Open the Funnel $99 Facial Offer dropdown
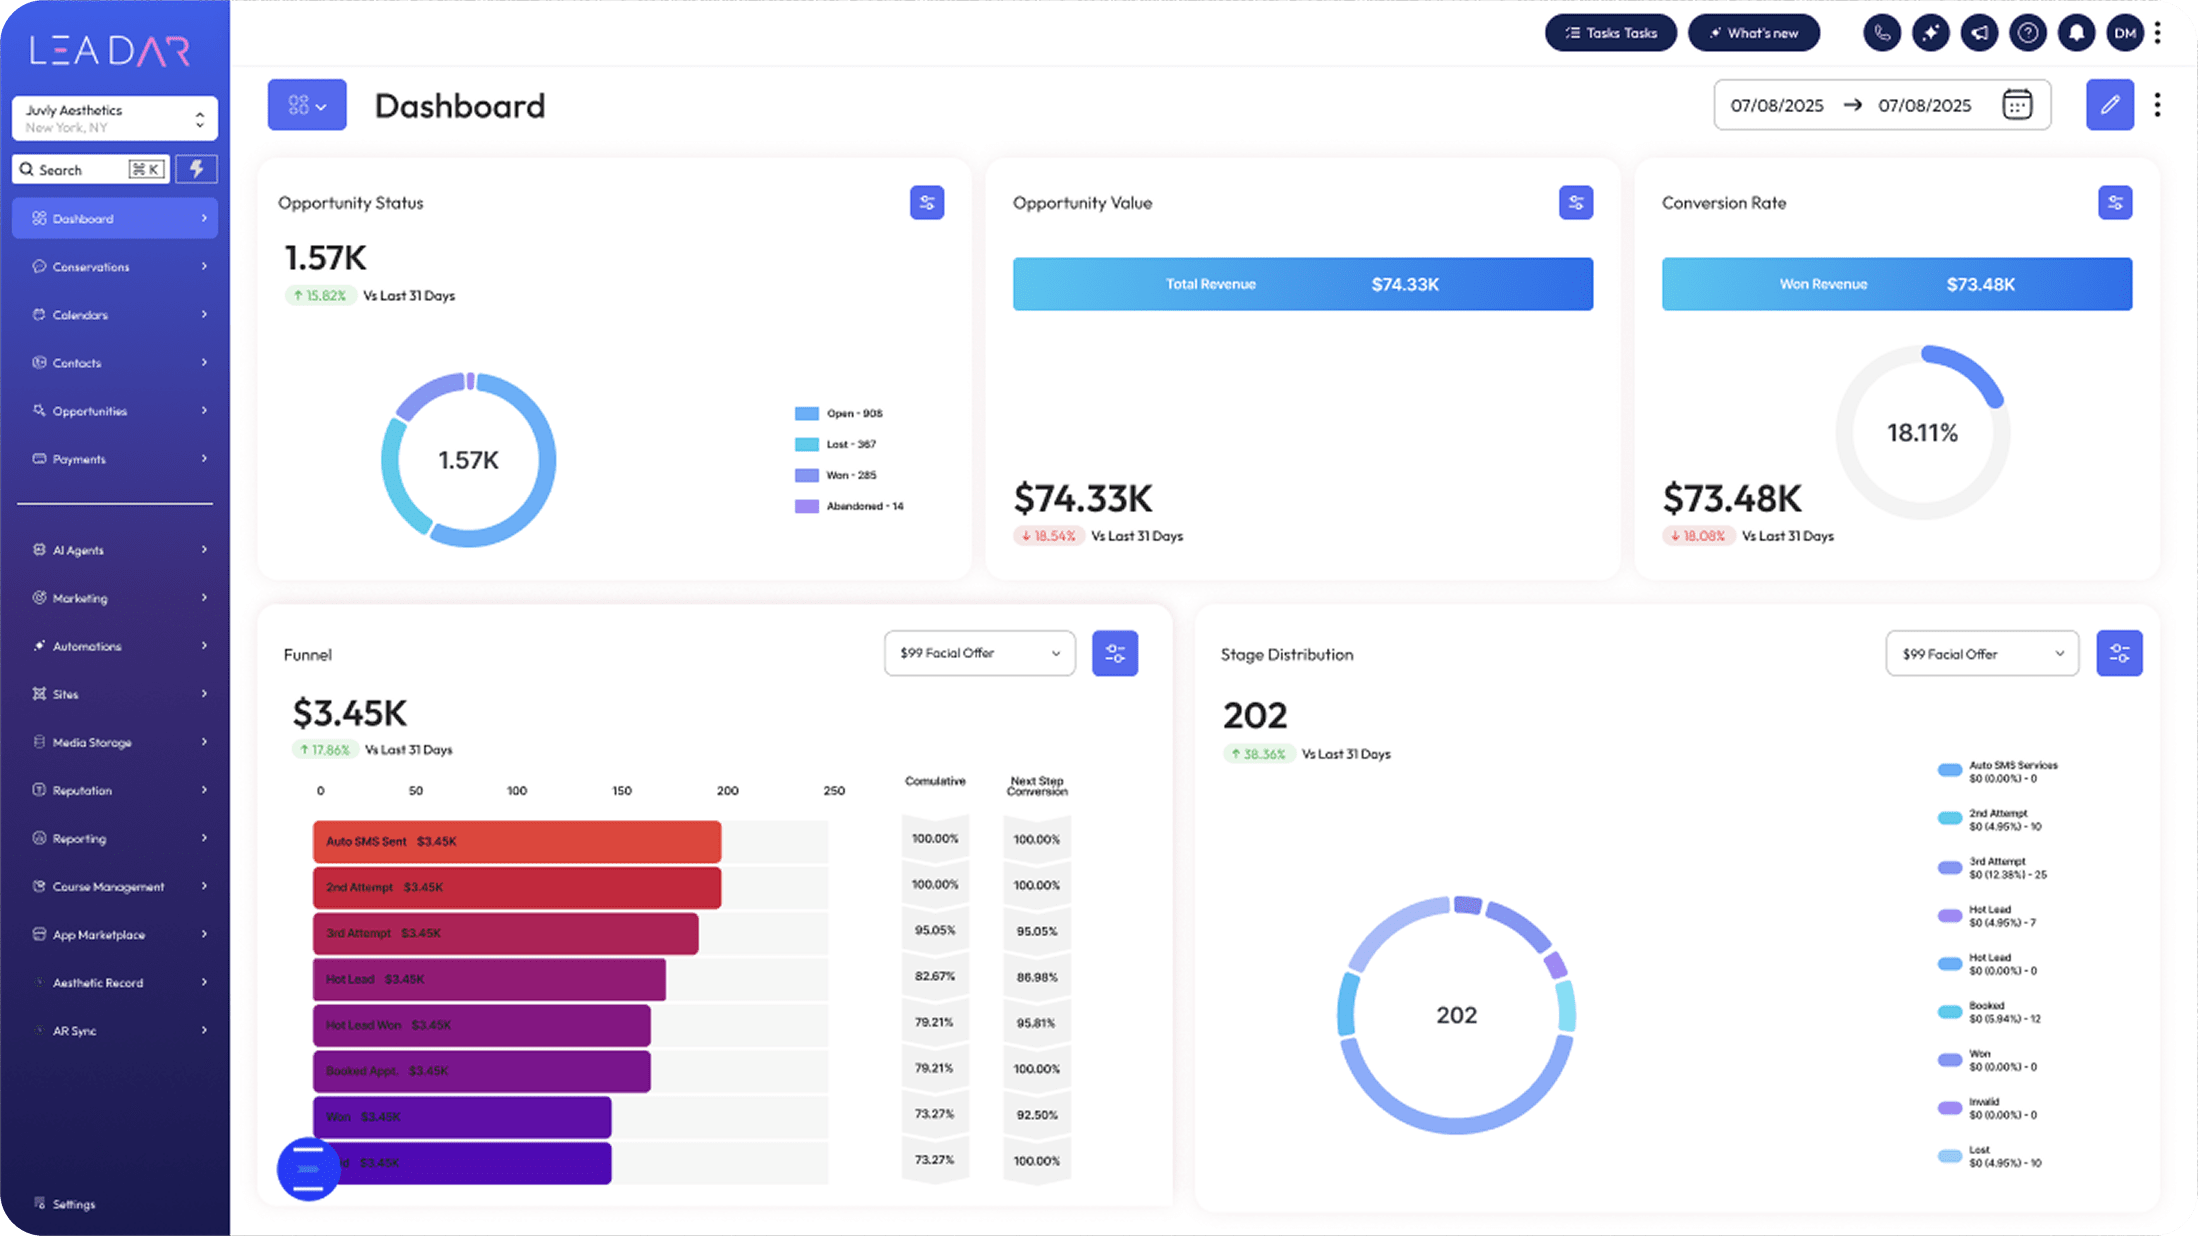2198x1236 pixels. click(x=979, y=653)
